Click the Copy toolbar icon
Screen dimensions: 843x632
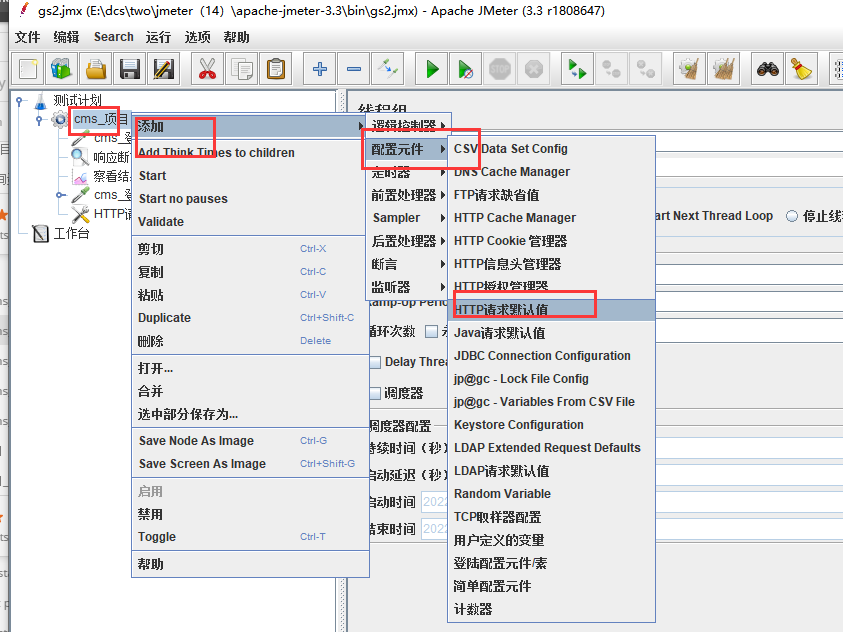(241, 69)
